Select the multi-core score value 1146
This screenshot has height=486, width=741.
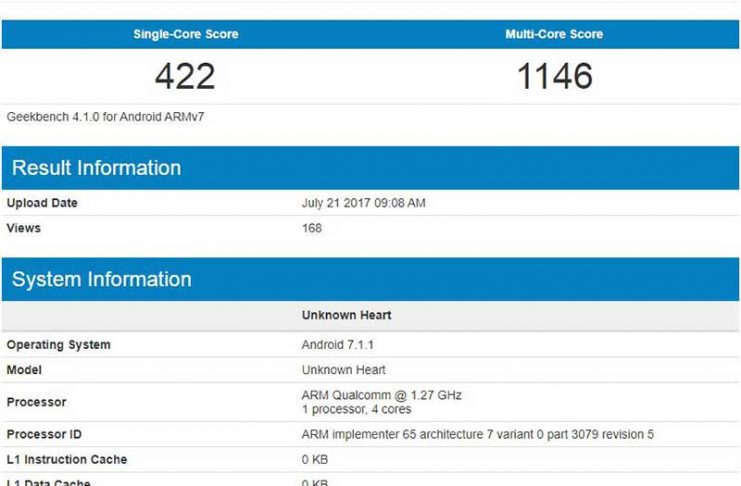point(554,76)
